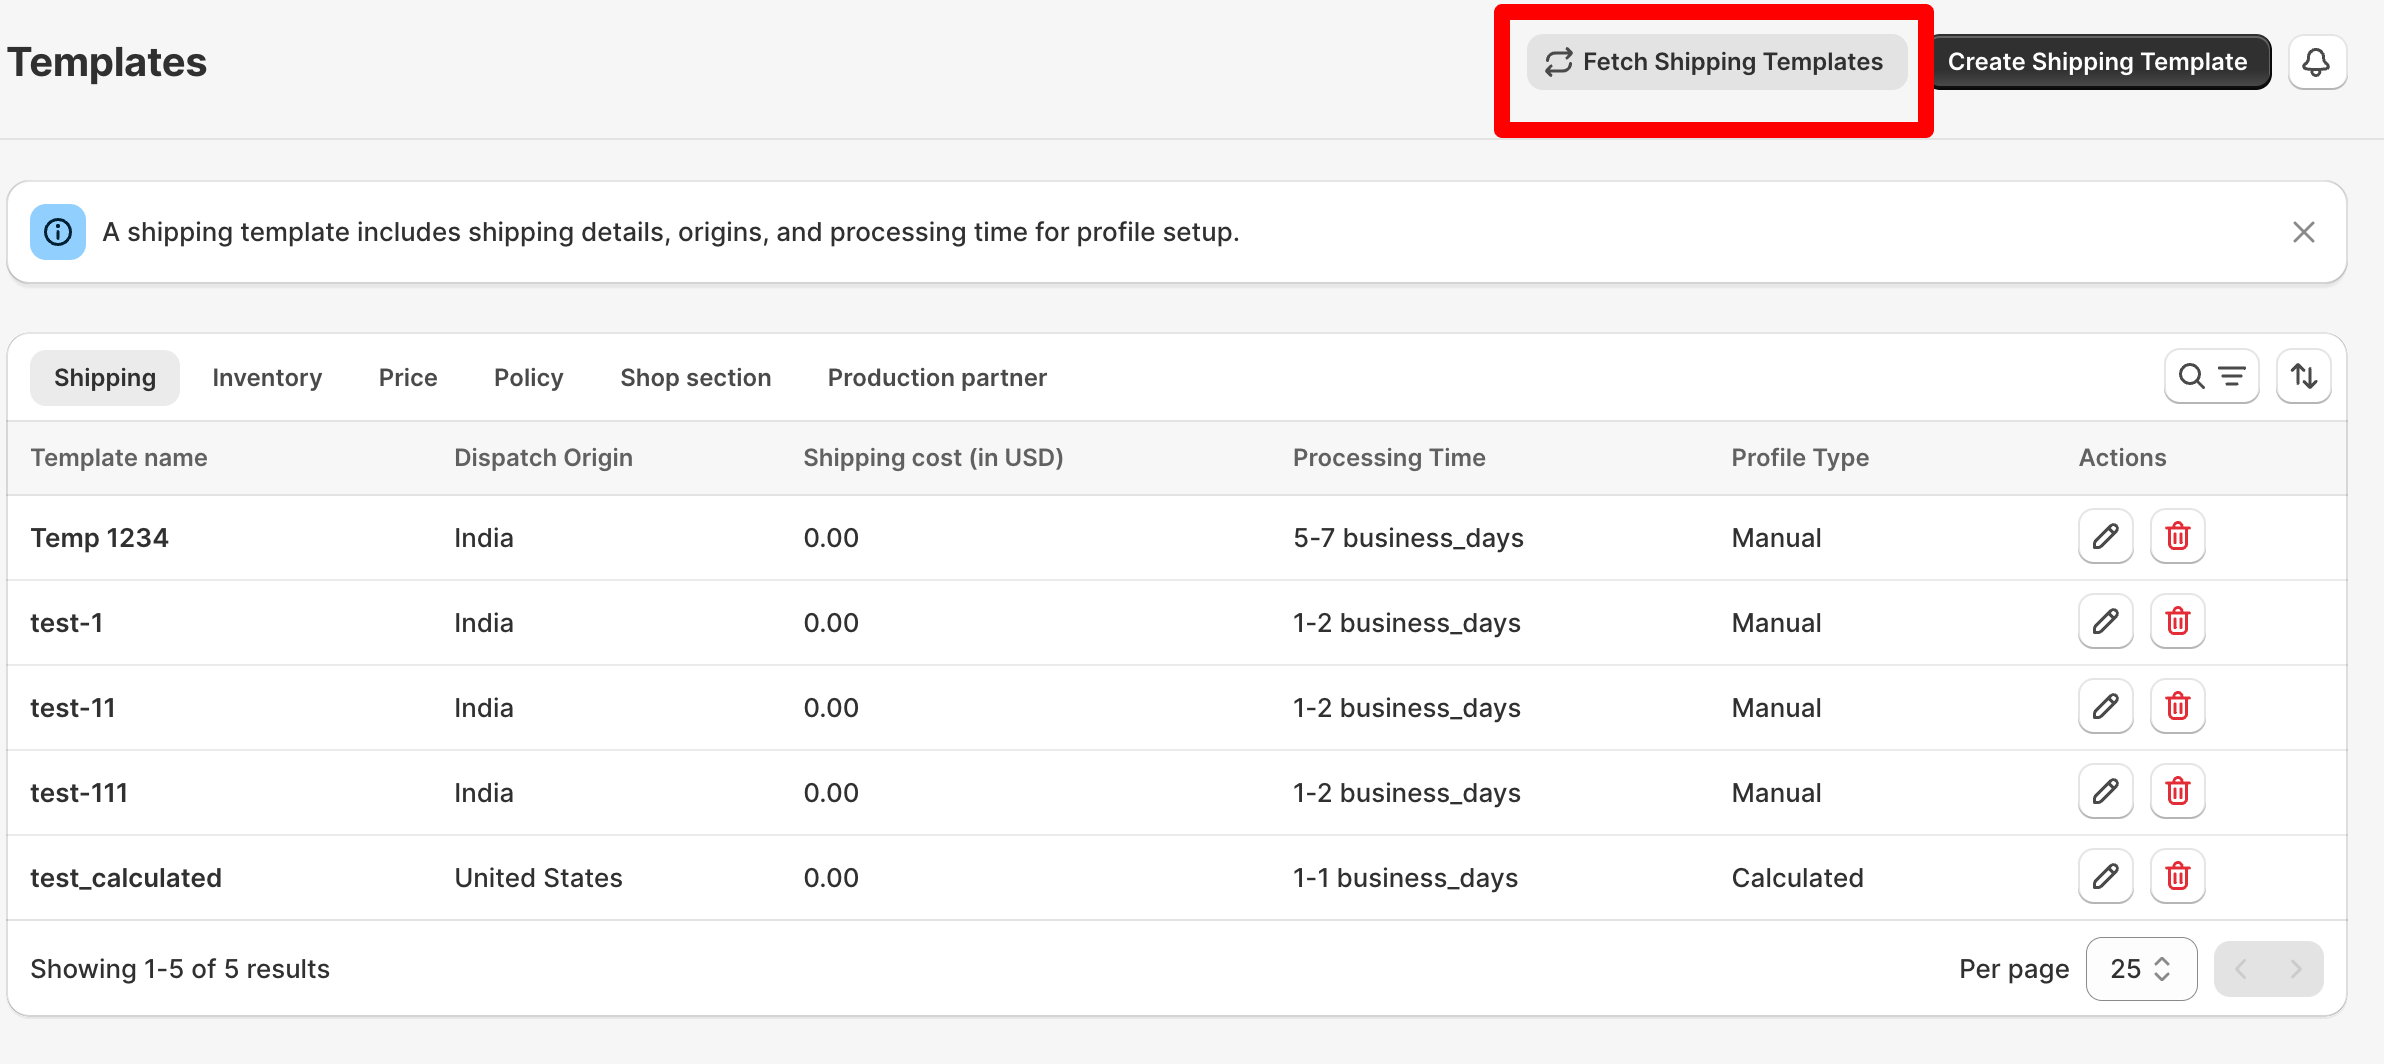Go to the Policy tab
Image resolution: width=2384 pixels, height=1064 pixels.
pyautogui.click(x=529, y=378)
